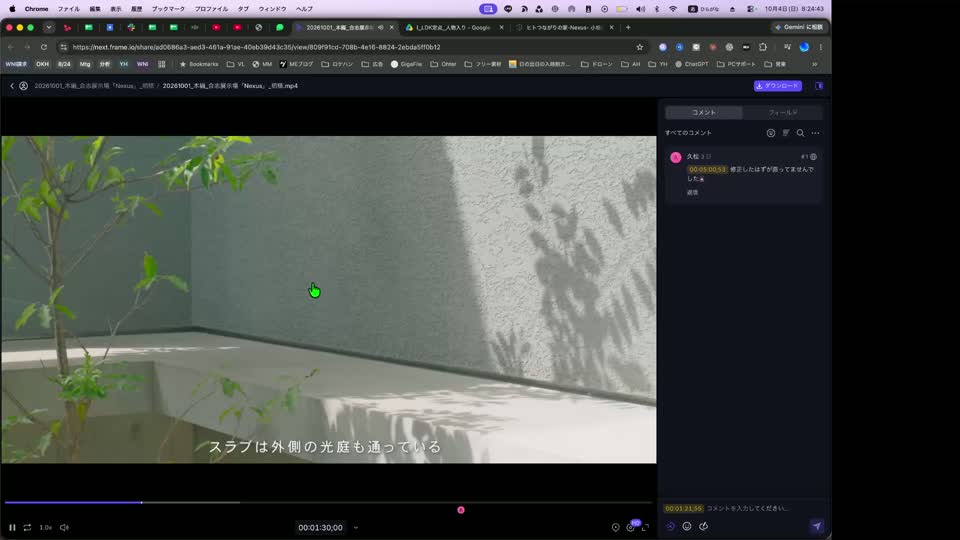960x540 pixels.
Task: Toggle loop playback icon
Action: [28, 527]
